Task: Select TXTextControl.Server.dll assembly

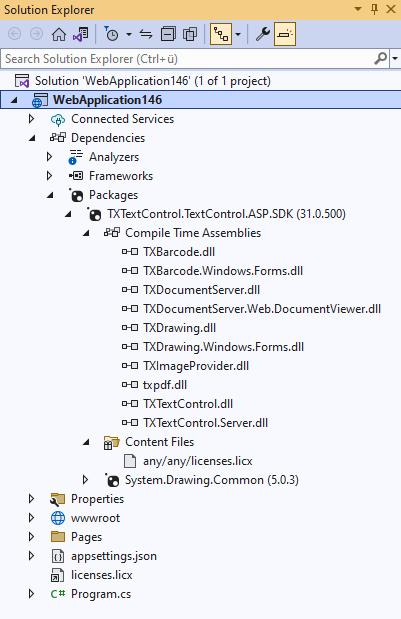Action: [x=205, y=423]
